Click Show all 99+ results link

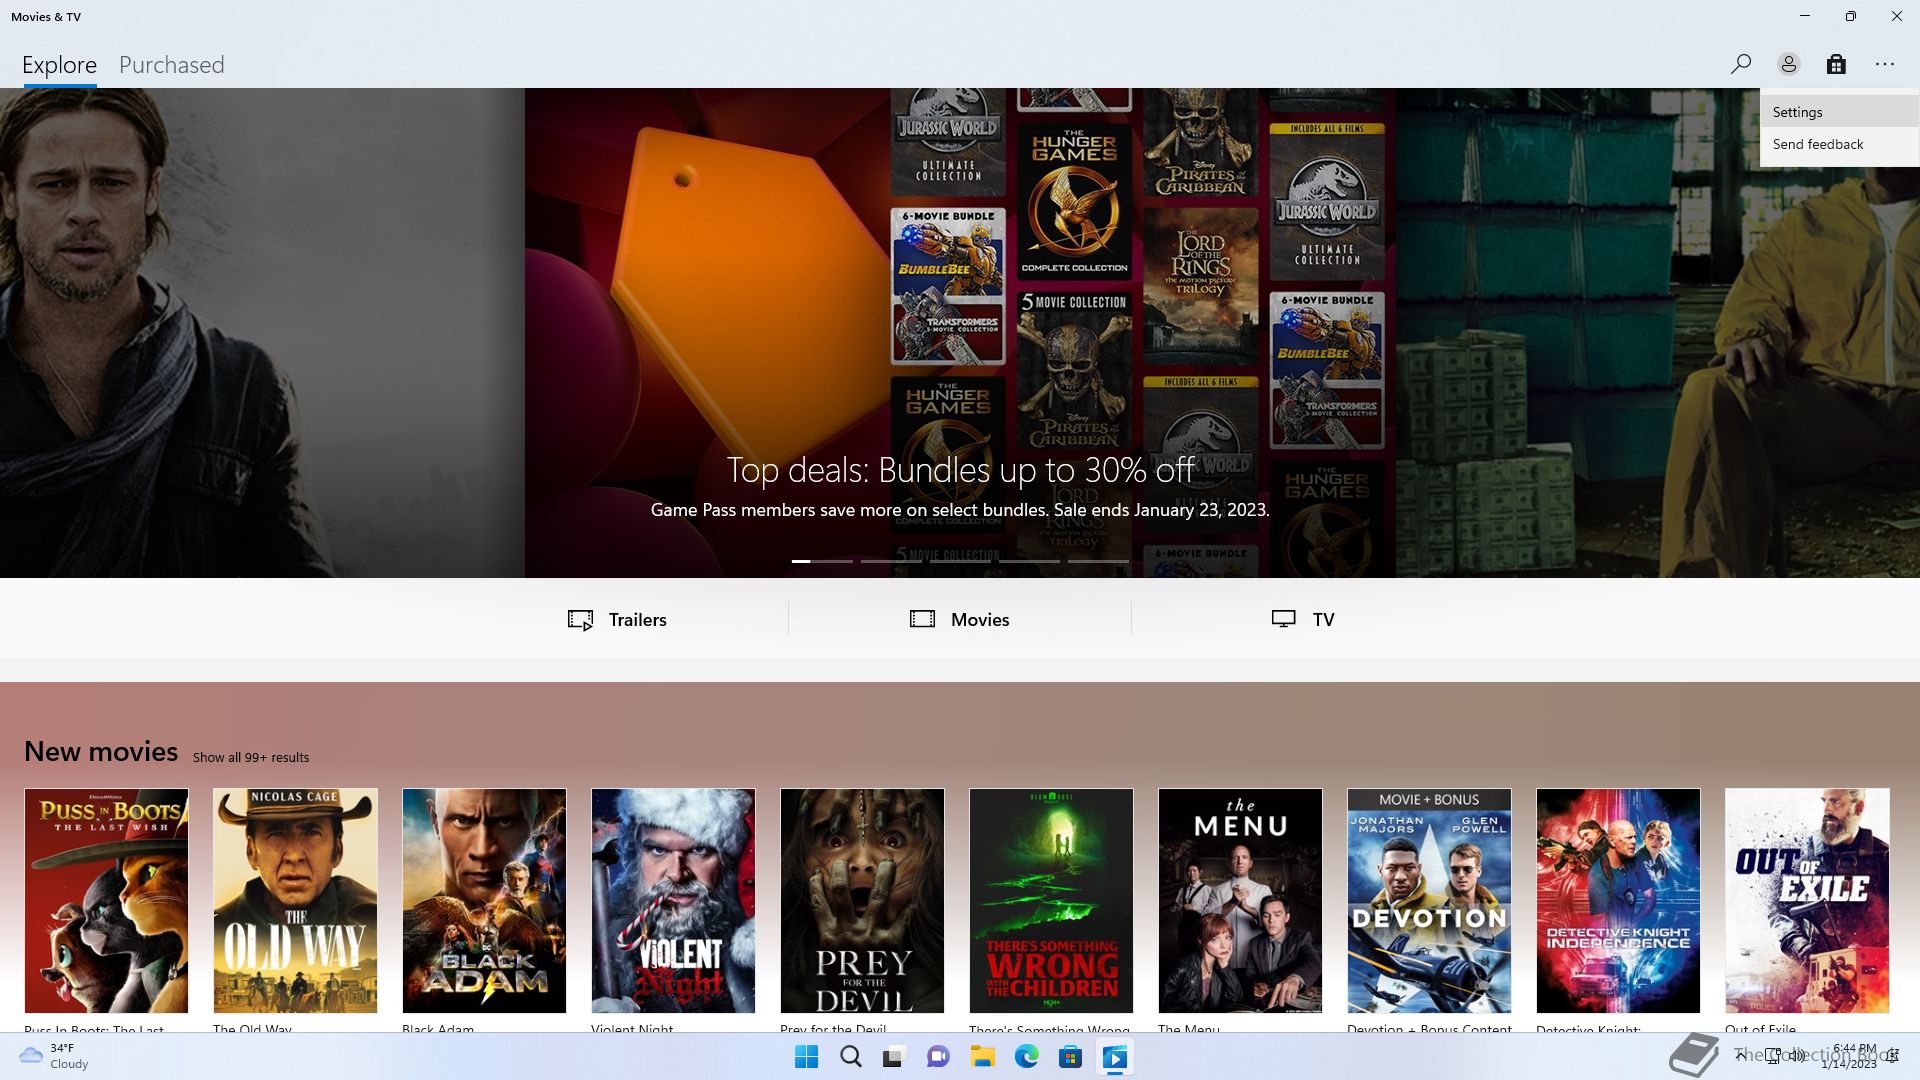click(251, 757)
